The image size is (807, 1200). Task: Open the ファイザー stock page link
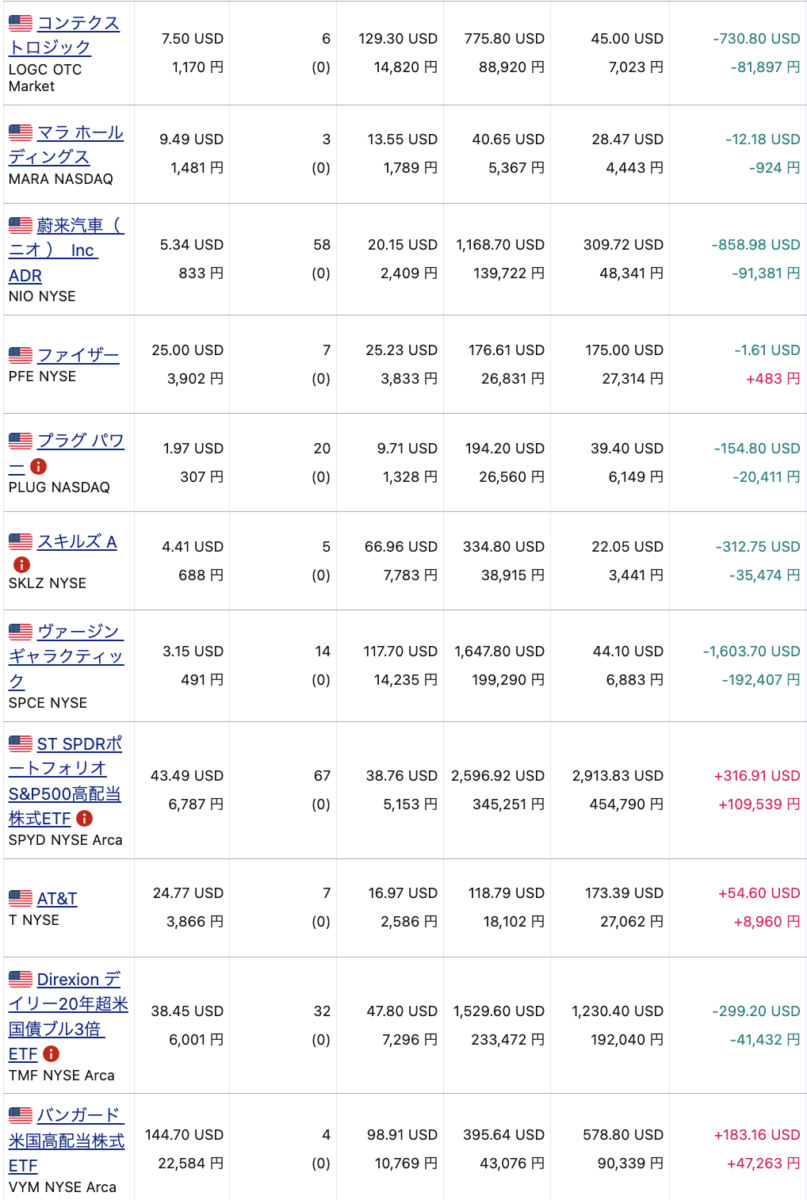(78, 355)
